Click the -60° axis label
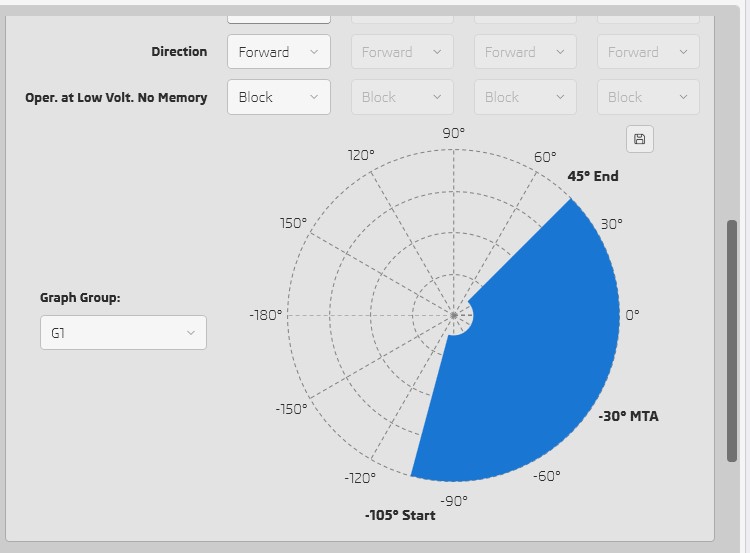Screen dimensions: 750x553 [x=546, y=476]
